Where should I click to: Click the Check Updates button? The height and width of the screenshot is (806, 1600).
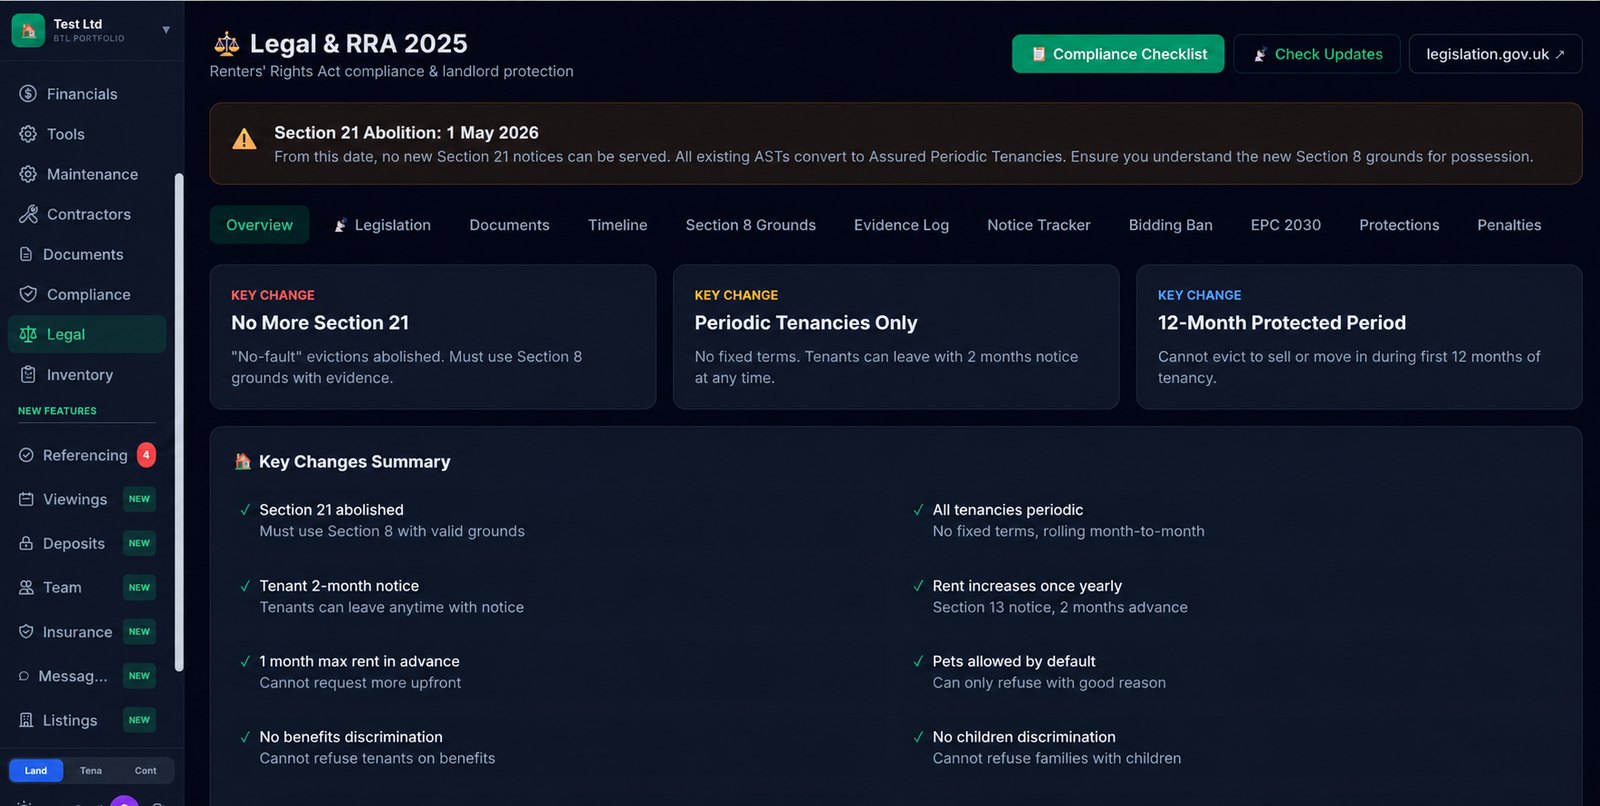1317,54
